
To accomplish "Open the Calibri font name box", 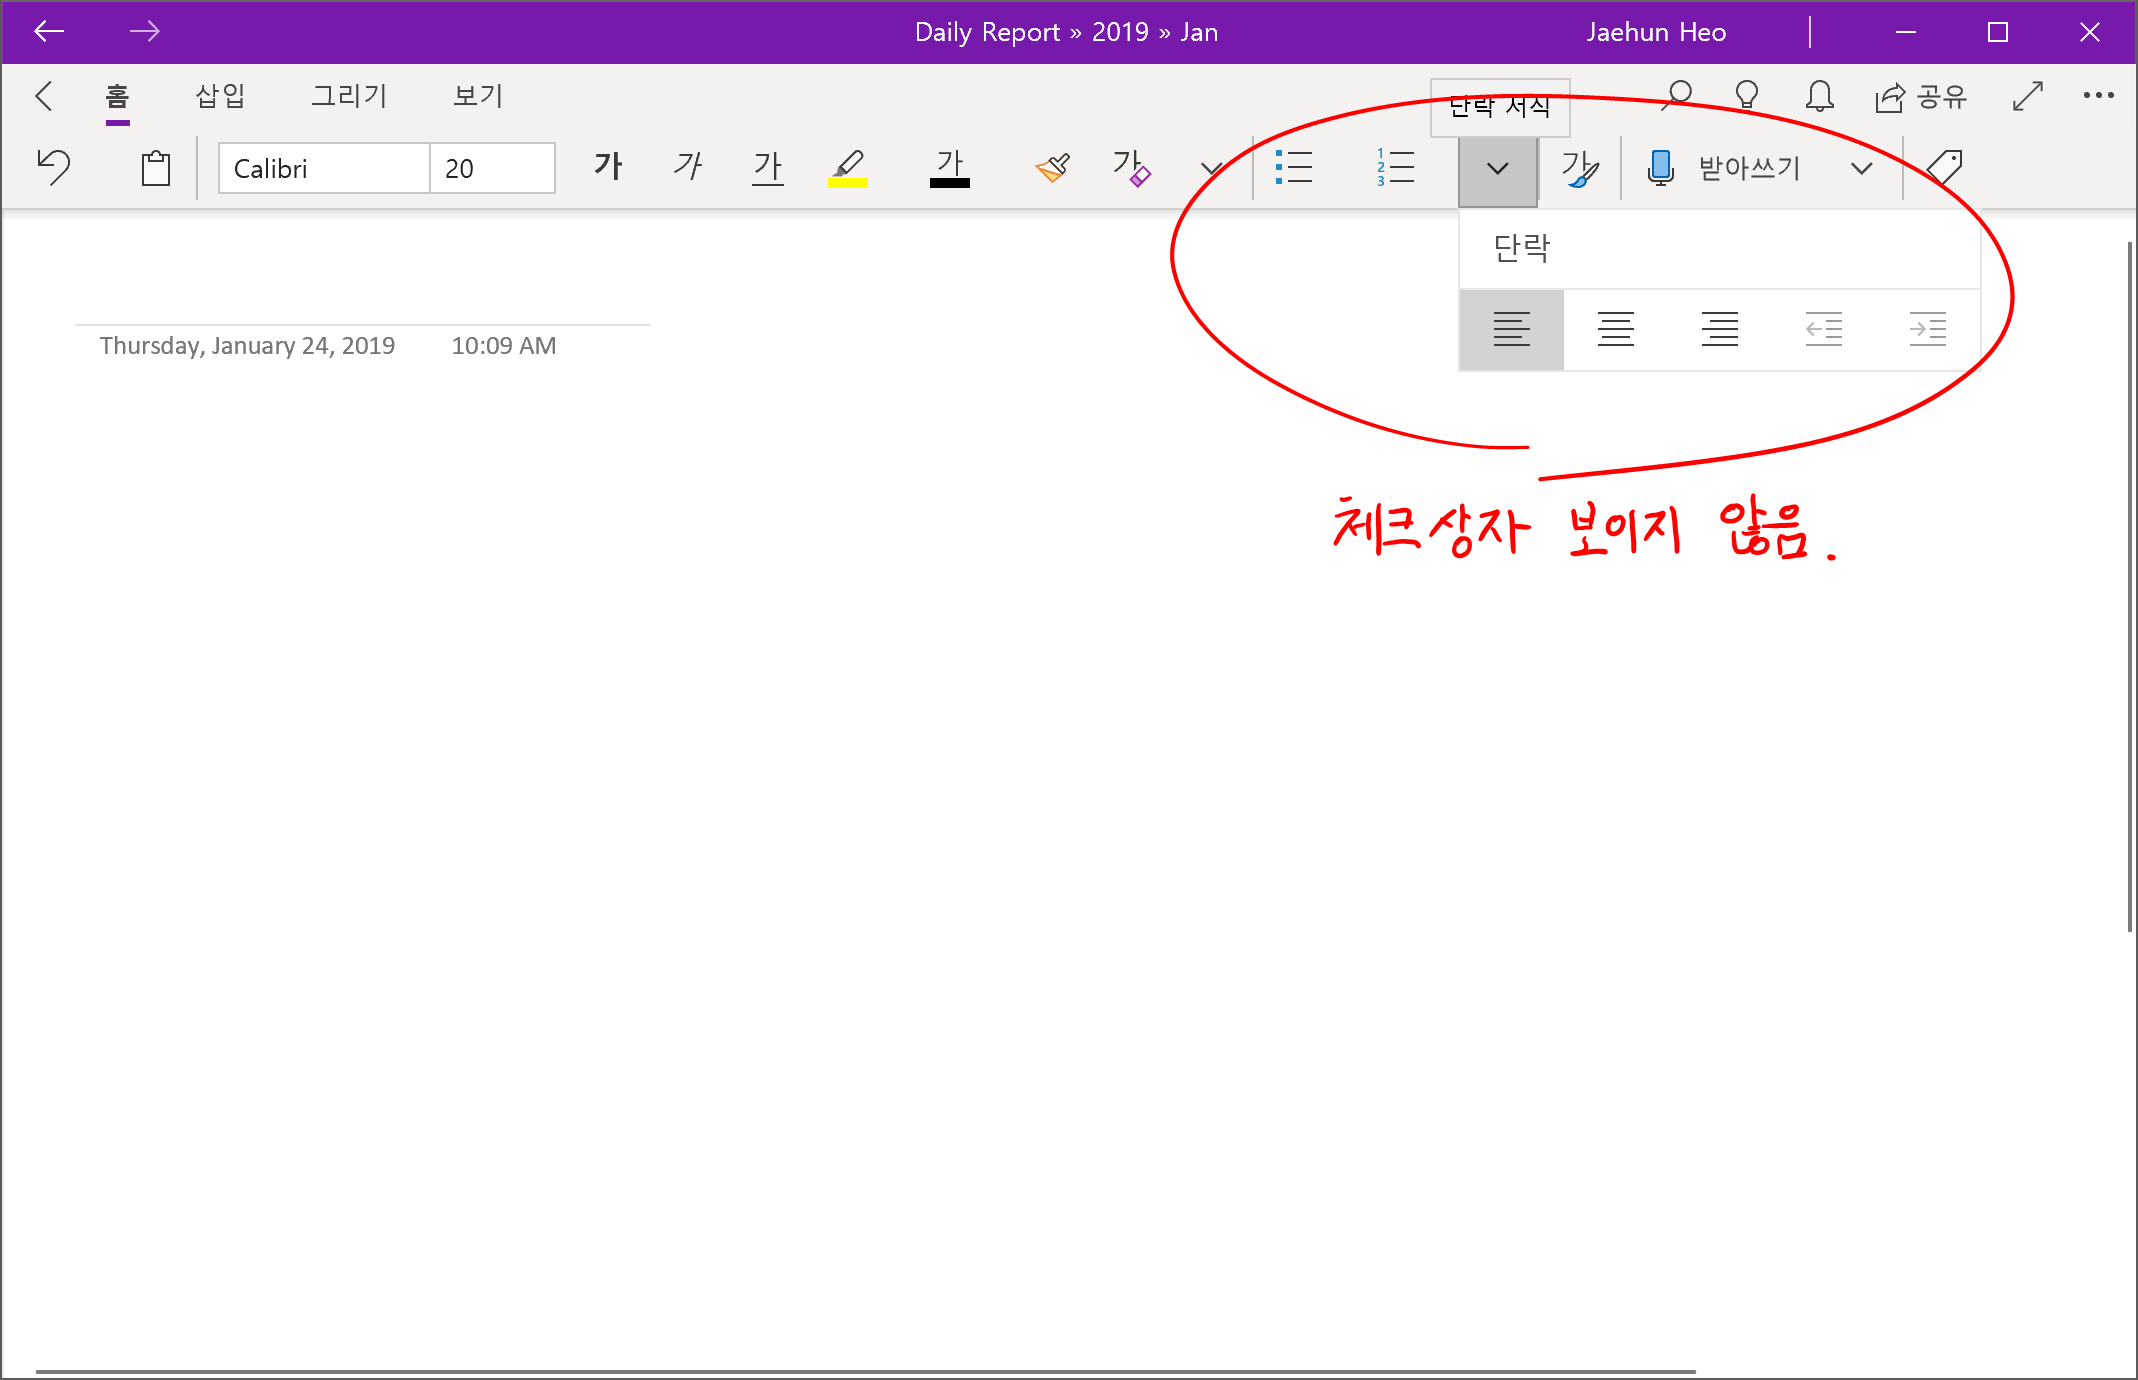I will (323, 168).
